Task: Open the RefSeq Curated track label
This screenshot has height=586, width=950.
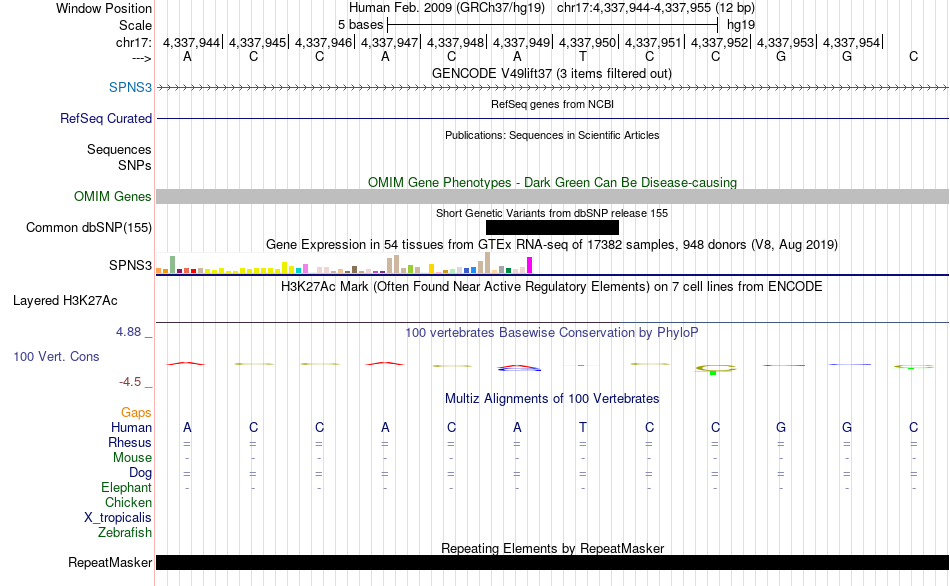Action: point(106,118)
